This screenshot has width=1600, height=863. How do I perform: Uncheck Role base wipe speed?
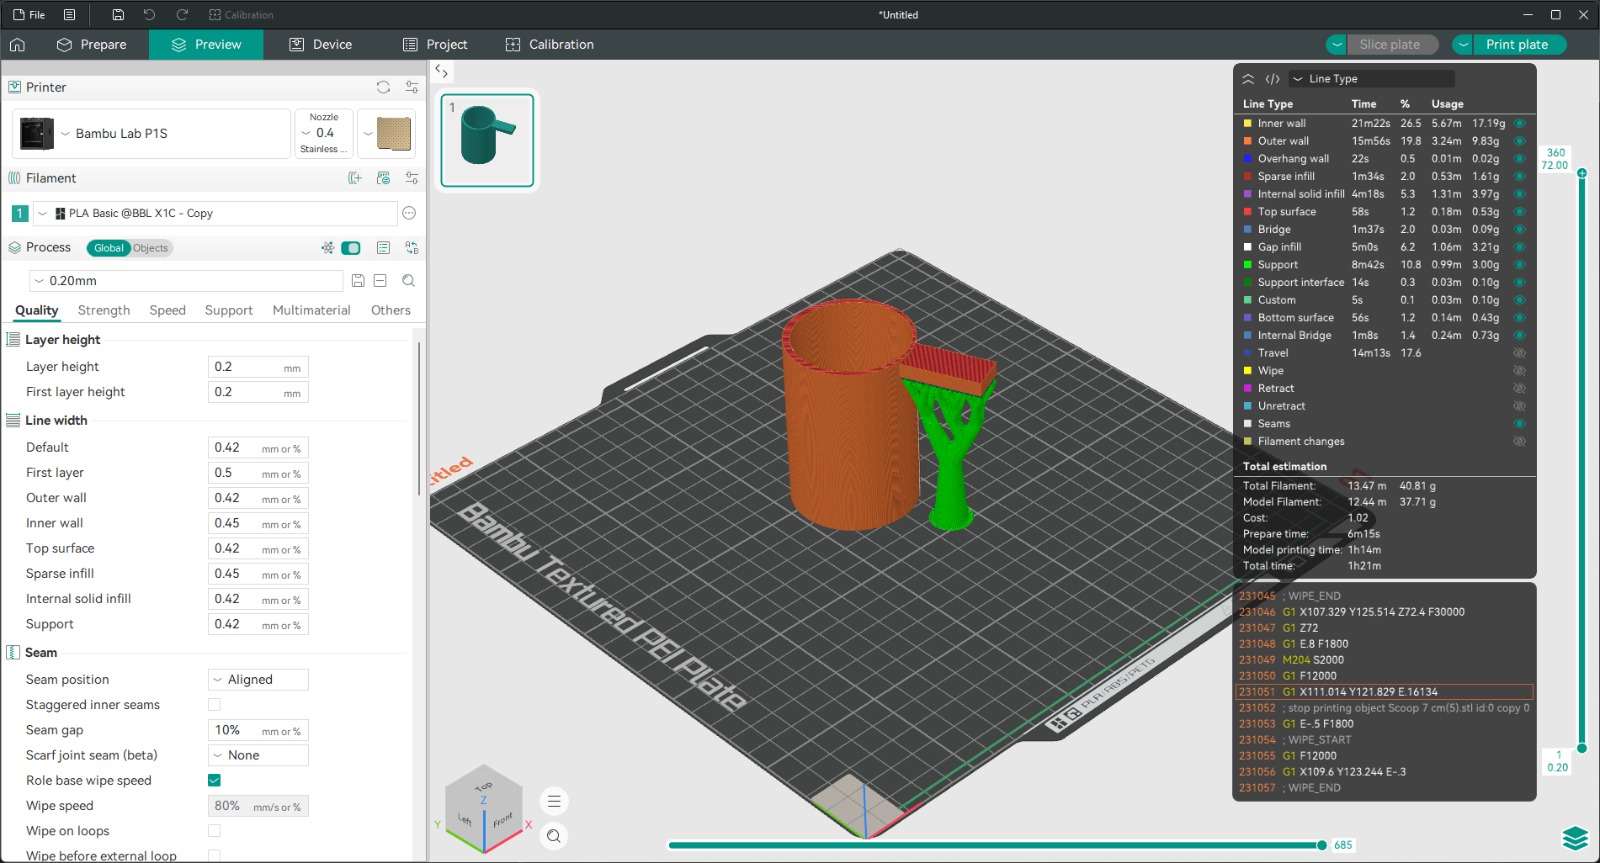coord(214,780)
